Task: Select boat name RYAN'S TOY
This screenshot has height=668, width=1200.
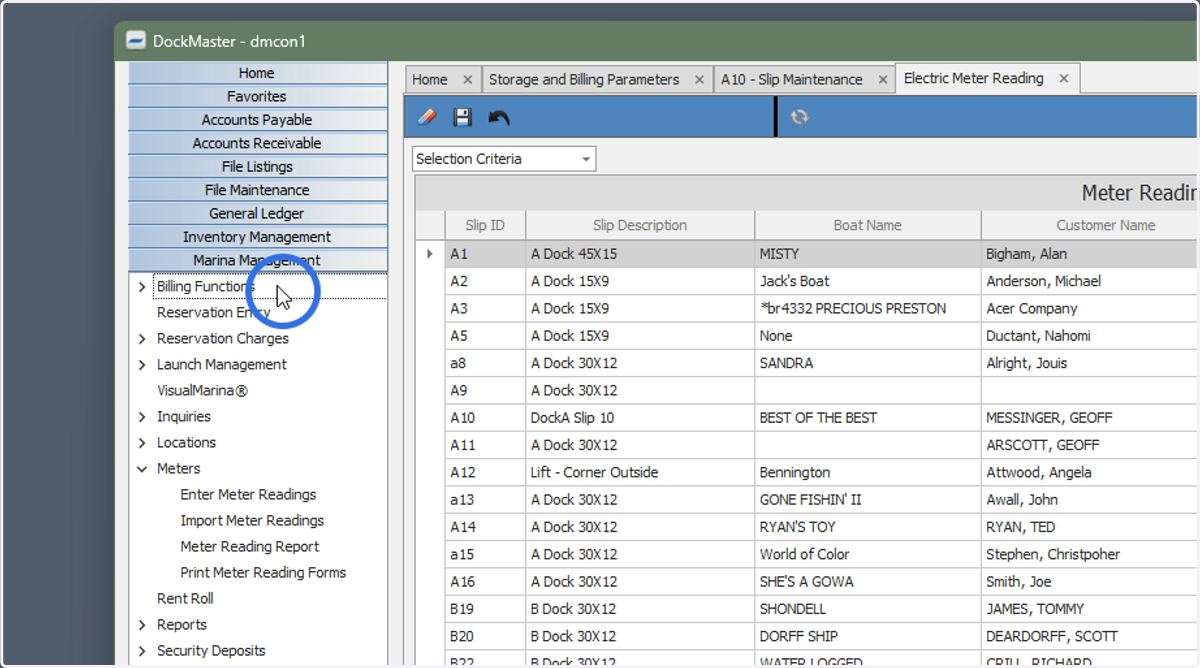Action: tap(868, 527)
